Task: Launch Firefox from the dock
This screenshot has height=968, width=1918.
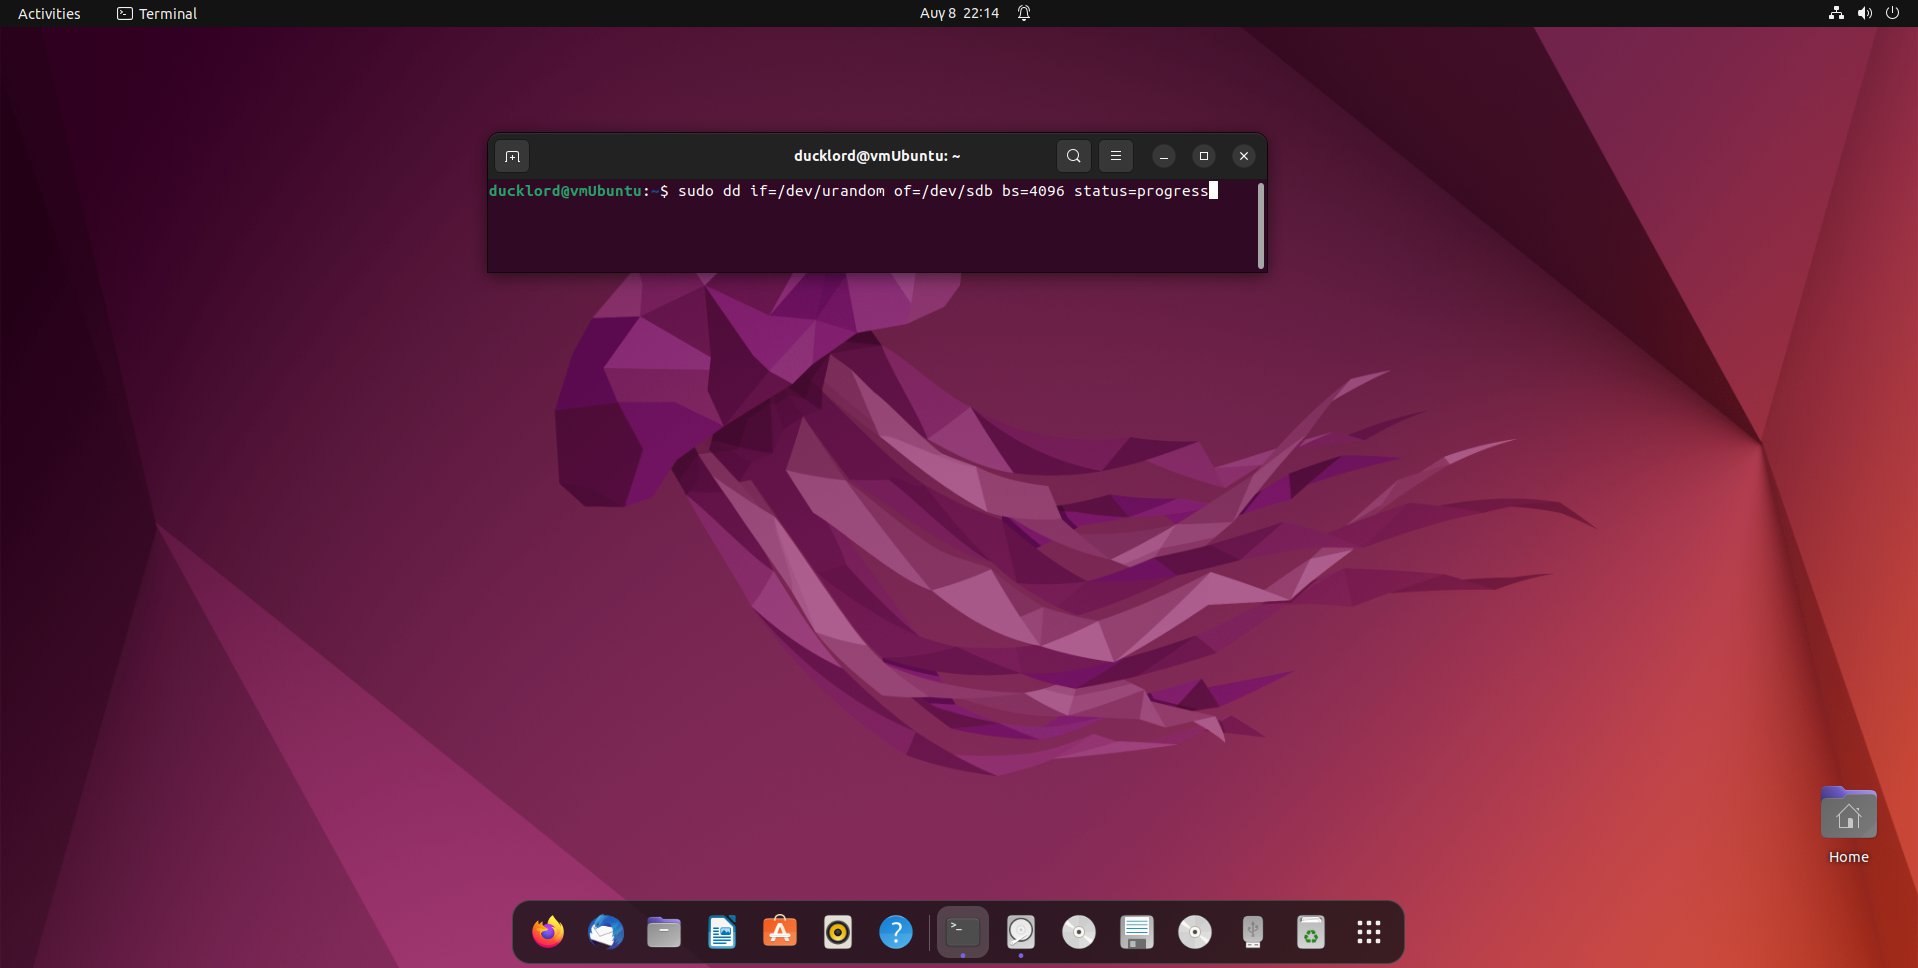Action: [548, 932]
